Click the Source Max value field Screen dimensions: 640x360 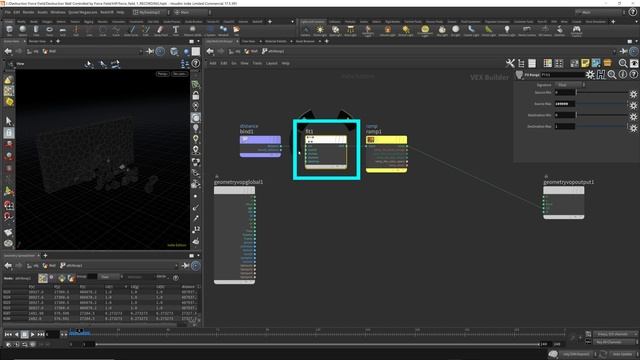(564, 104)
